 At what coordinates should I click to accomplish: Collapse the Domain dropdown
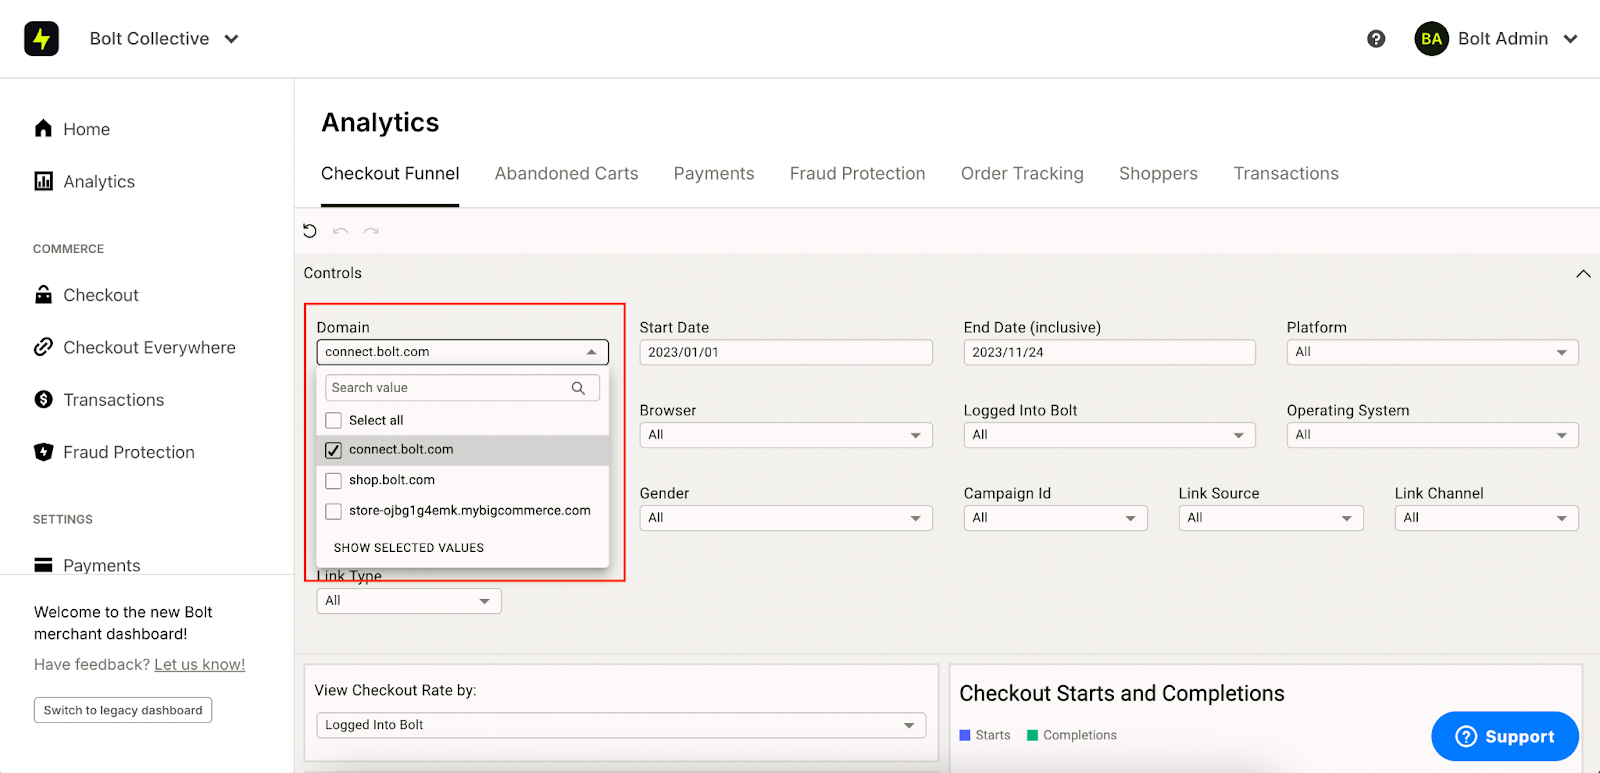coord(462,352)
